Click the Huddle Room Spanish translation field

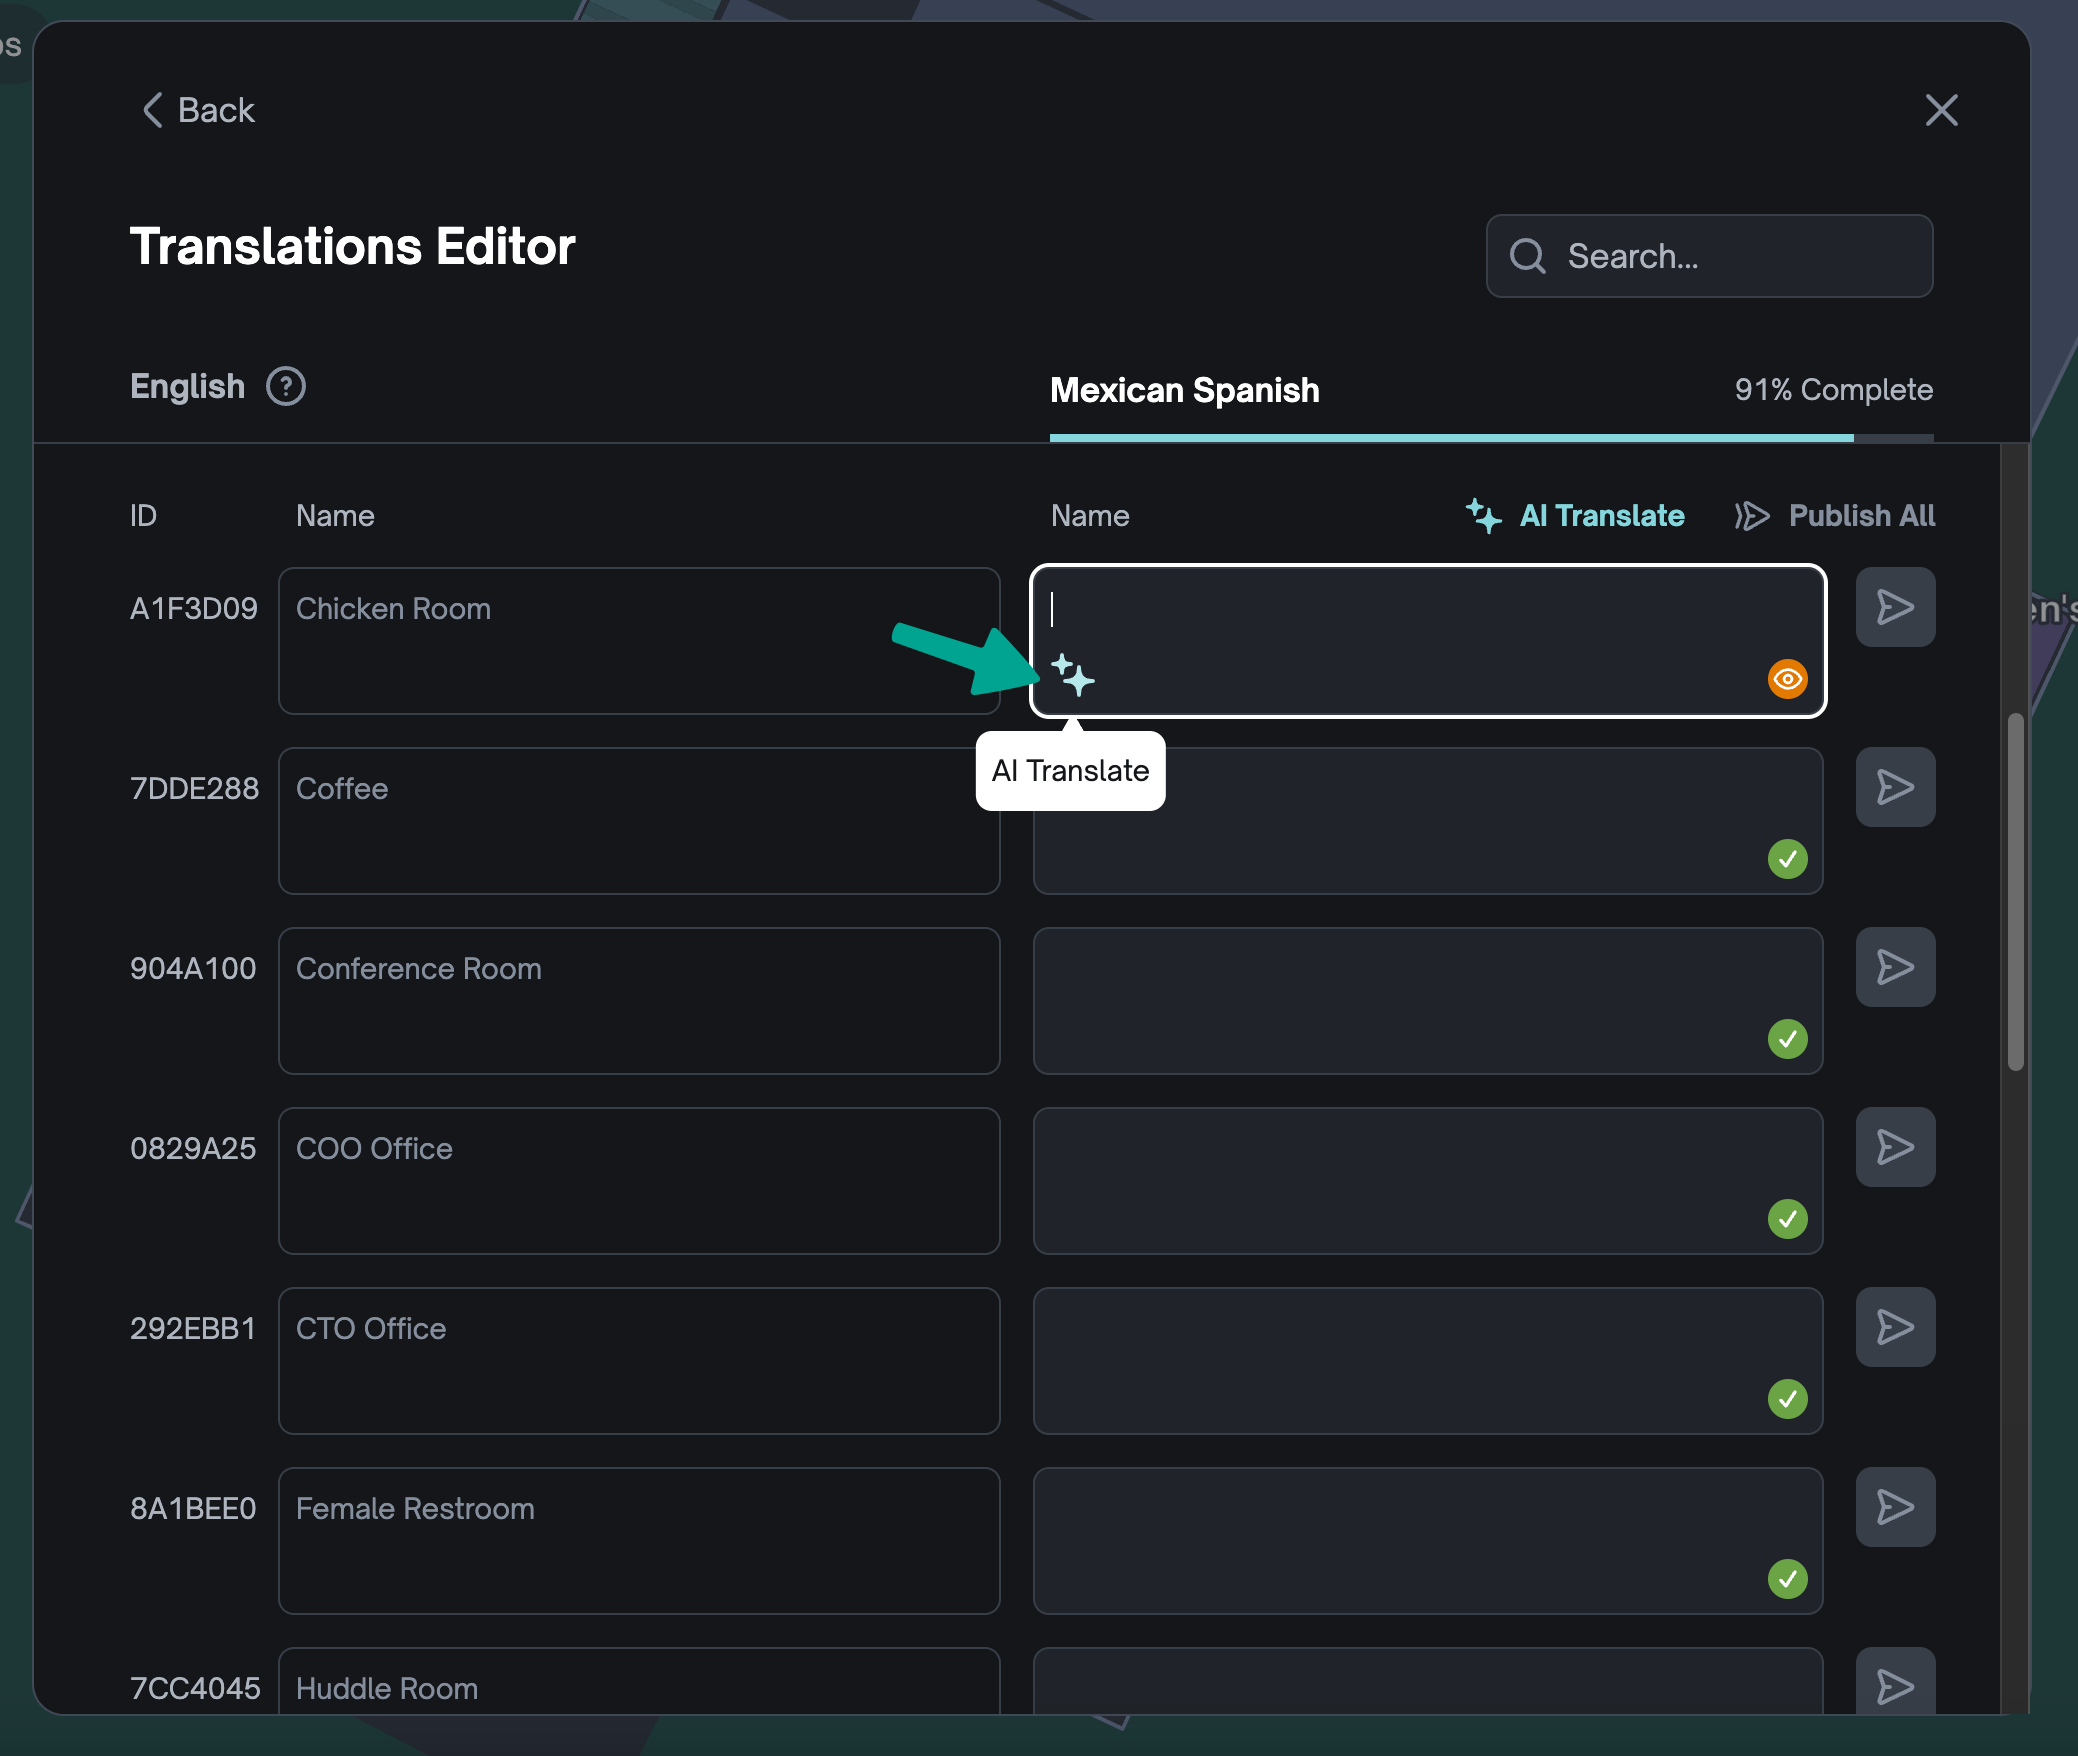coord(1428,1682)
